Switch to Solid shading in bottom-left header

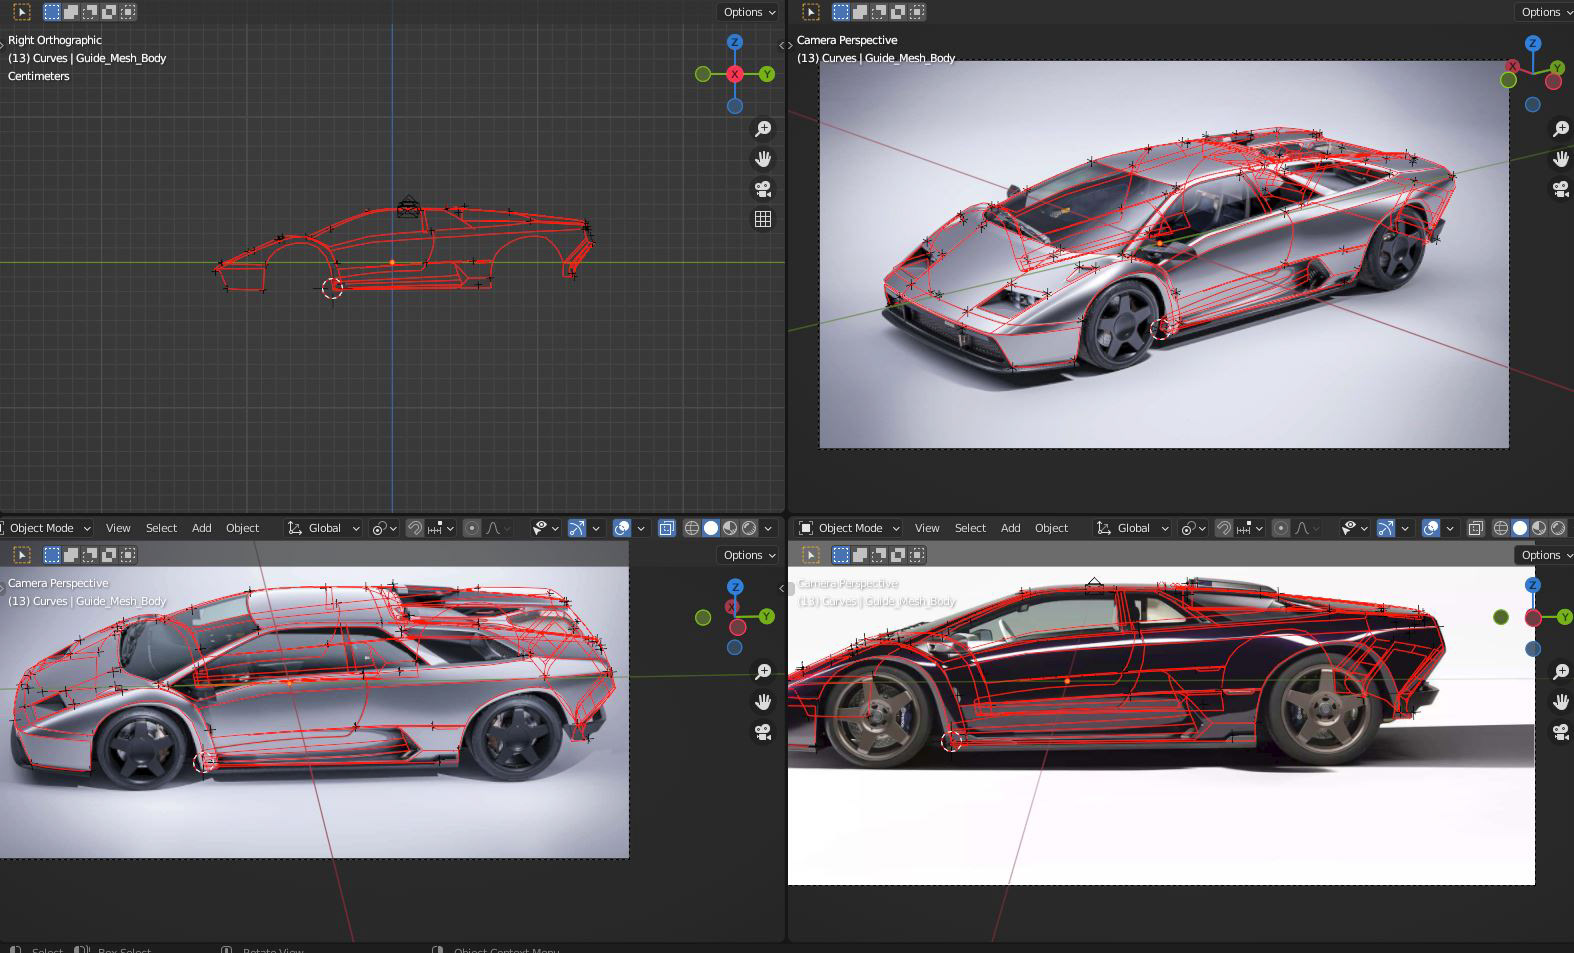point(711,528)
